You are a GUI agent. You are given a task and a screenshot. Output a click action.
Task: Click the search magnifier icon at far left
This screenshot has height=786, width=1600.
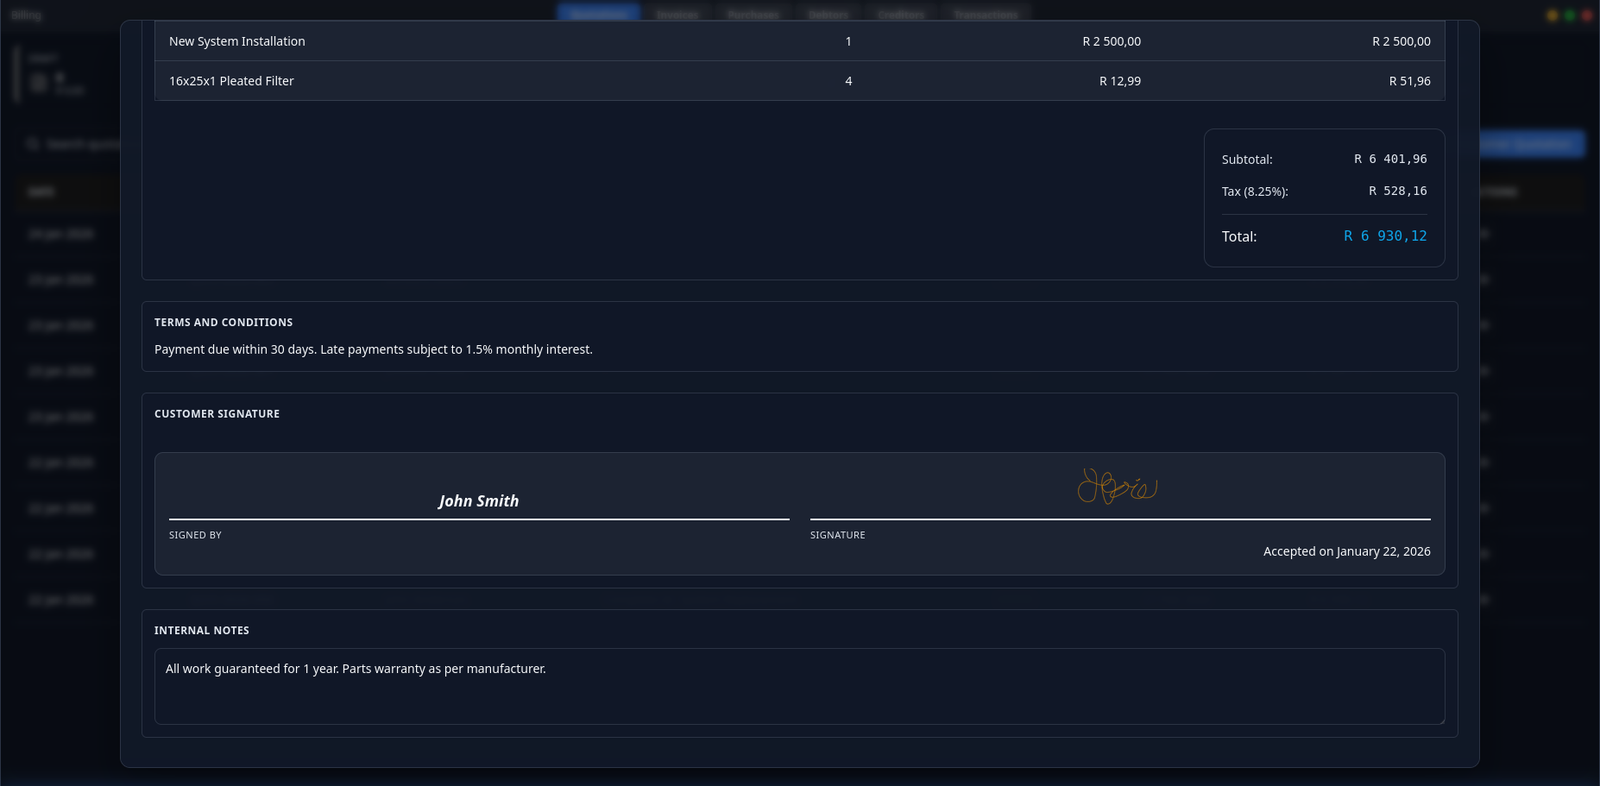pos(33,144)
